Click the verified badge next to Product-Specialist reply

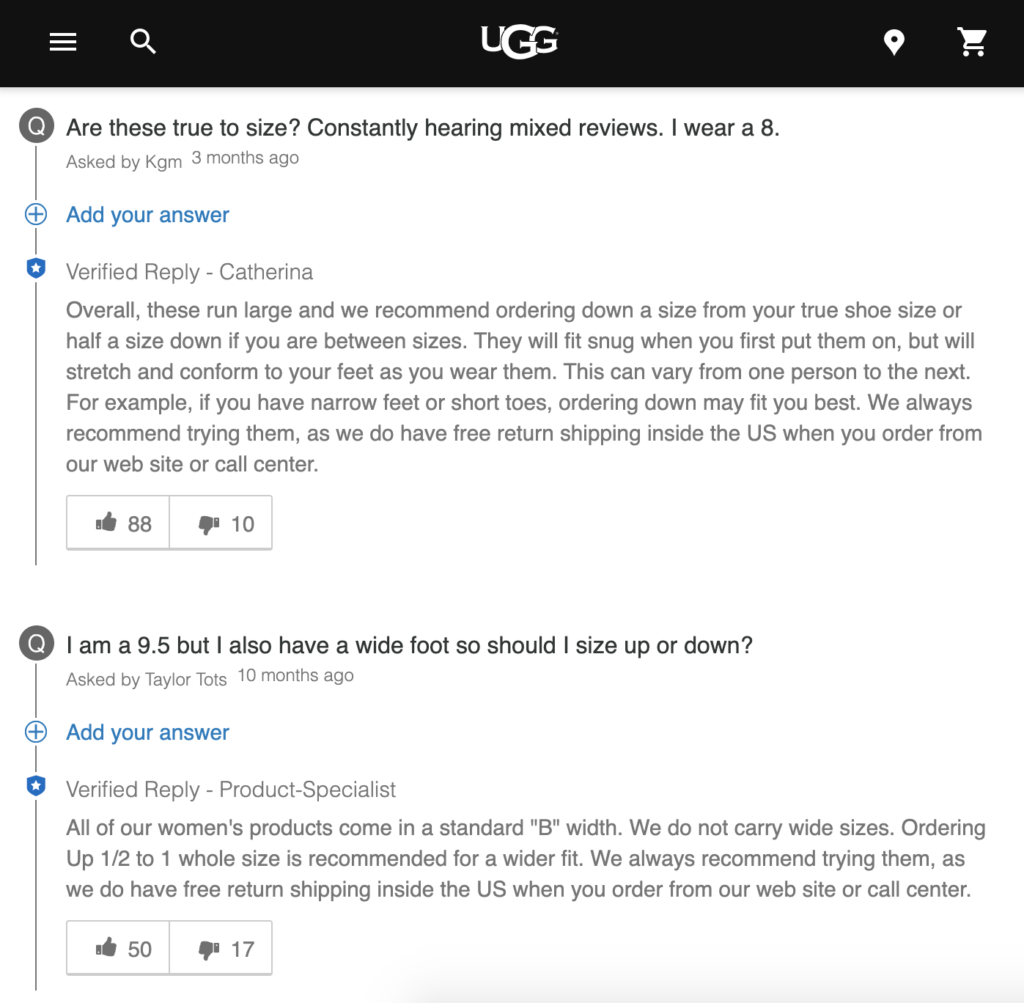pyautogui.click(x=35, y=786)
